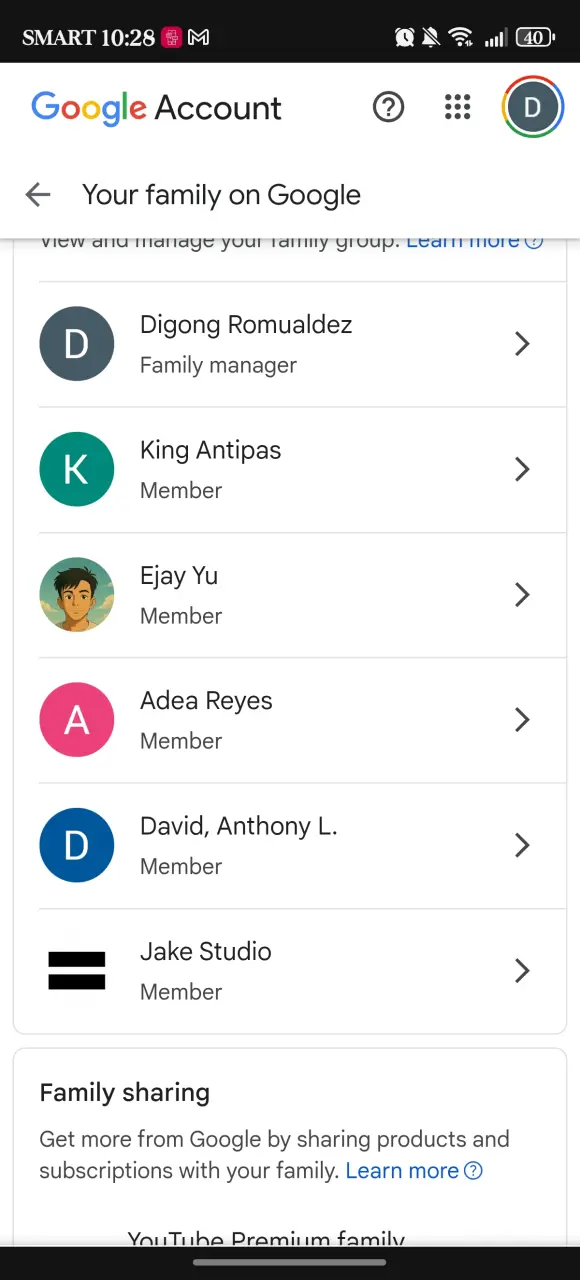Select David, Anthony L. member row
Viewport: 580px width, 1280px height.
pos(302,846)
